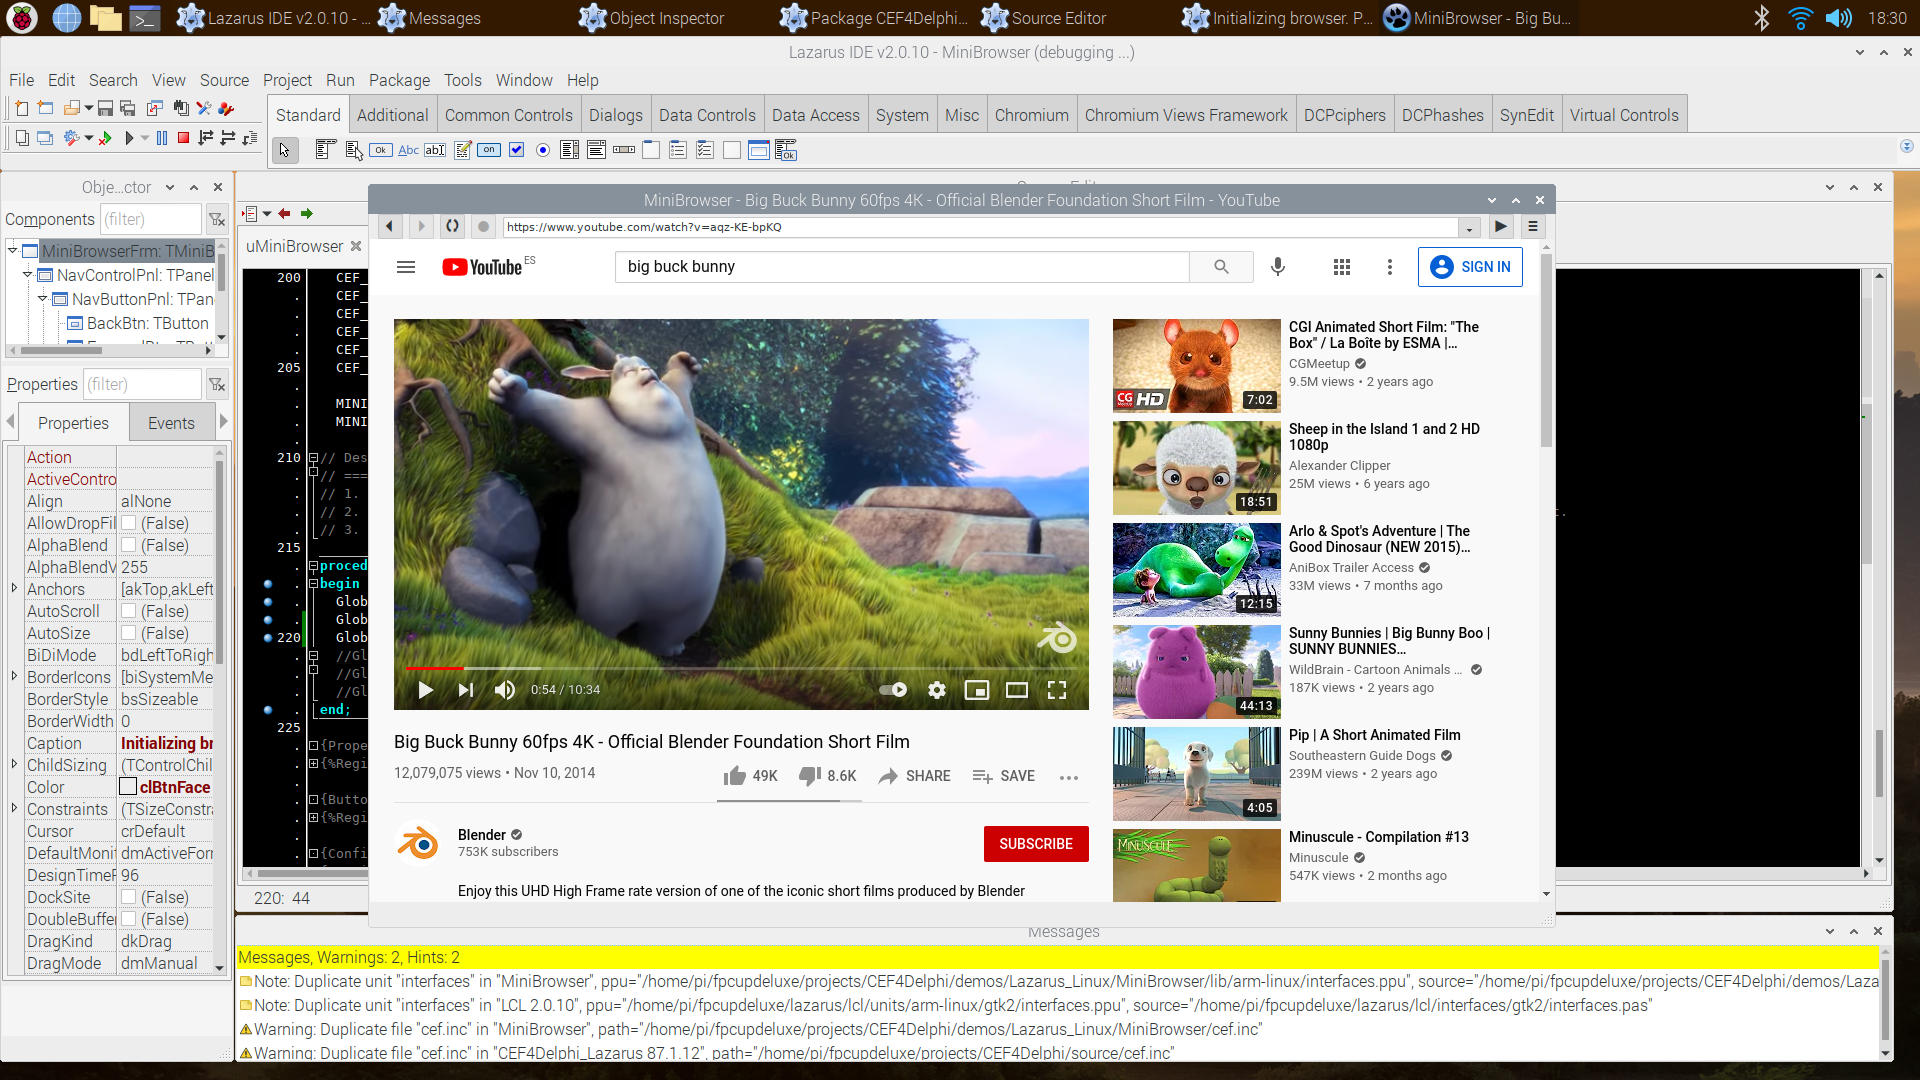
Task: Select the TMainMenu component icon
Action: click(324, 150)
